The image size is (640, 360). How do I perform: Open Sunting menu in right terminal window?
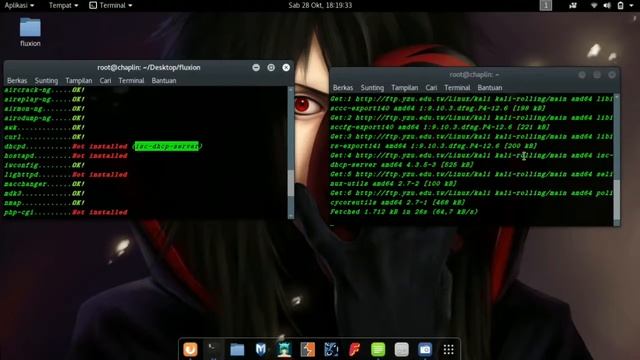pos(372,87)
